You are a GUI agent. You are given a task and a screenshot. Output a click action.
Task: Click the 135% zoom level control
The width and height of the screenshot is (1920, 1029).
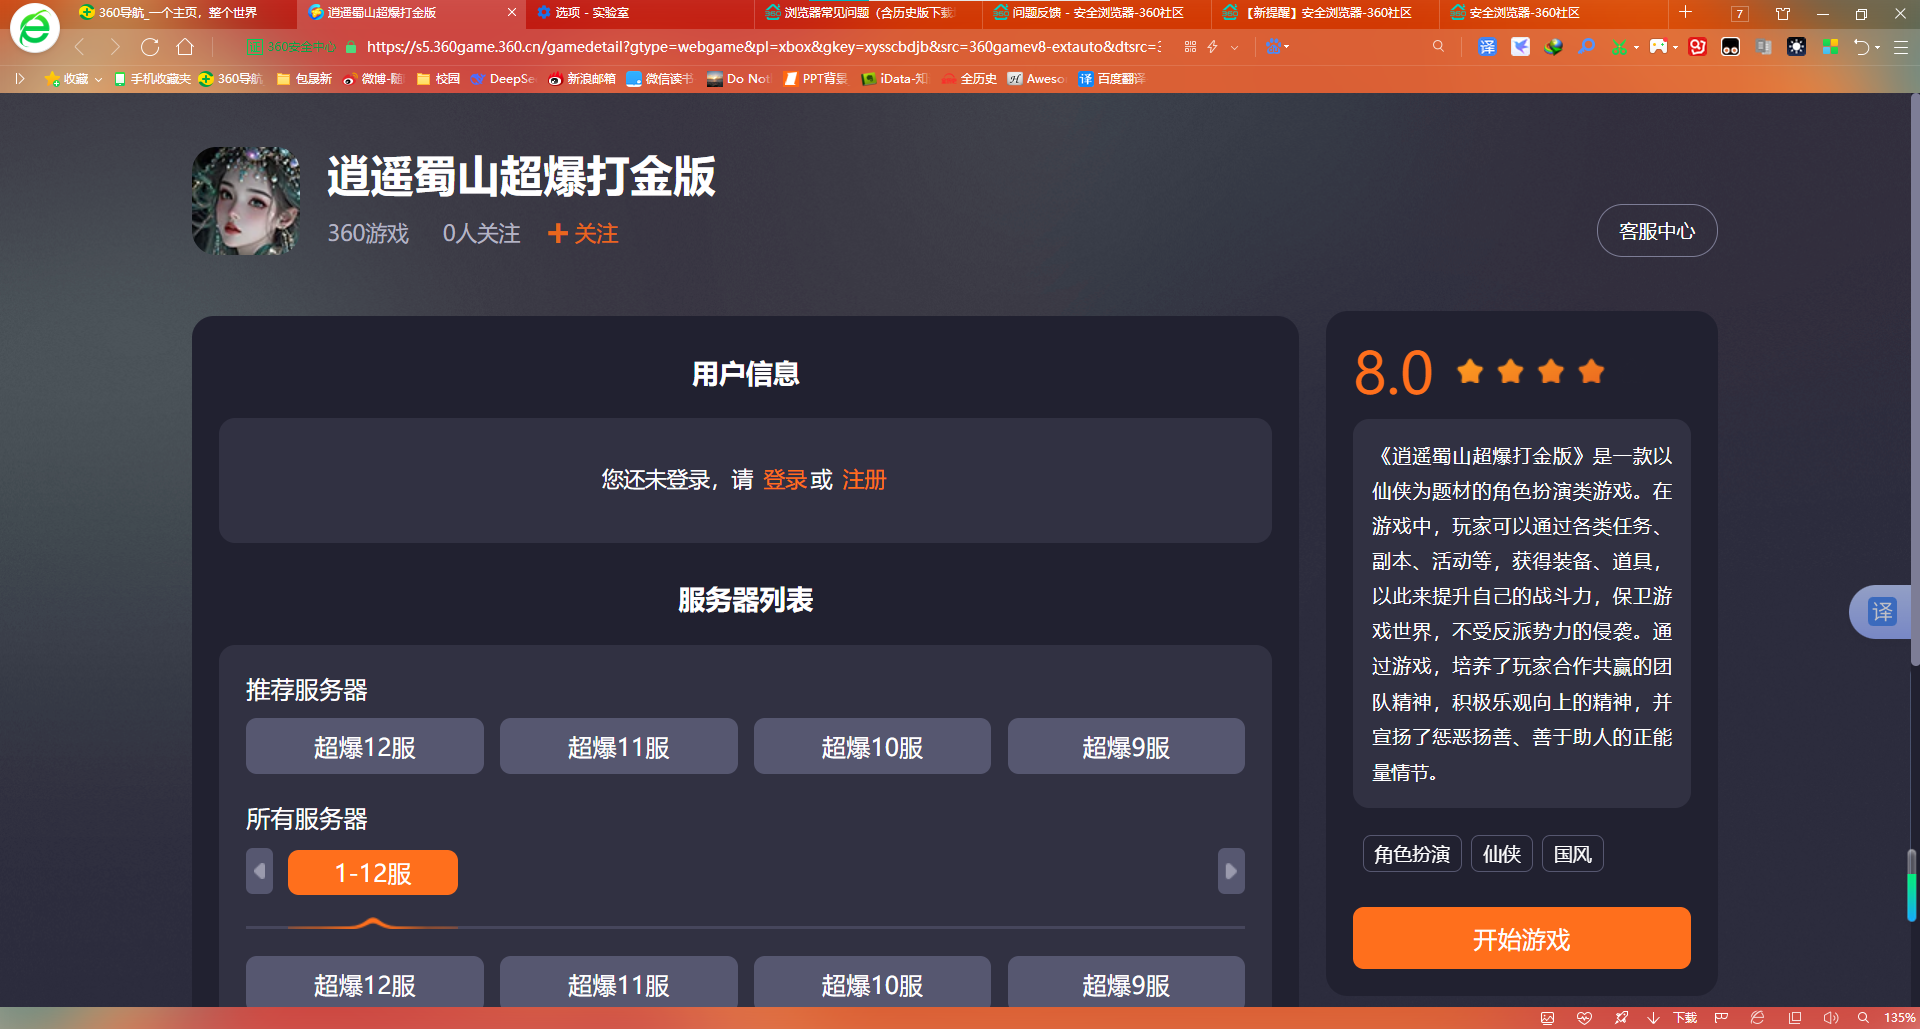[x=1899, y=1018]
